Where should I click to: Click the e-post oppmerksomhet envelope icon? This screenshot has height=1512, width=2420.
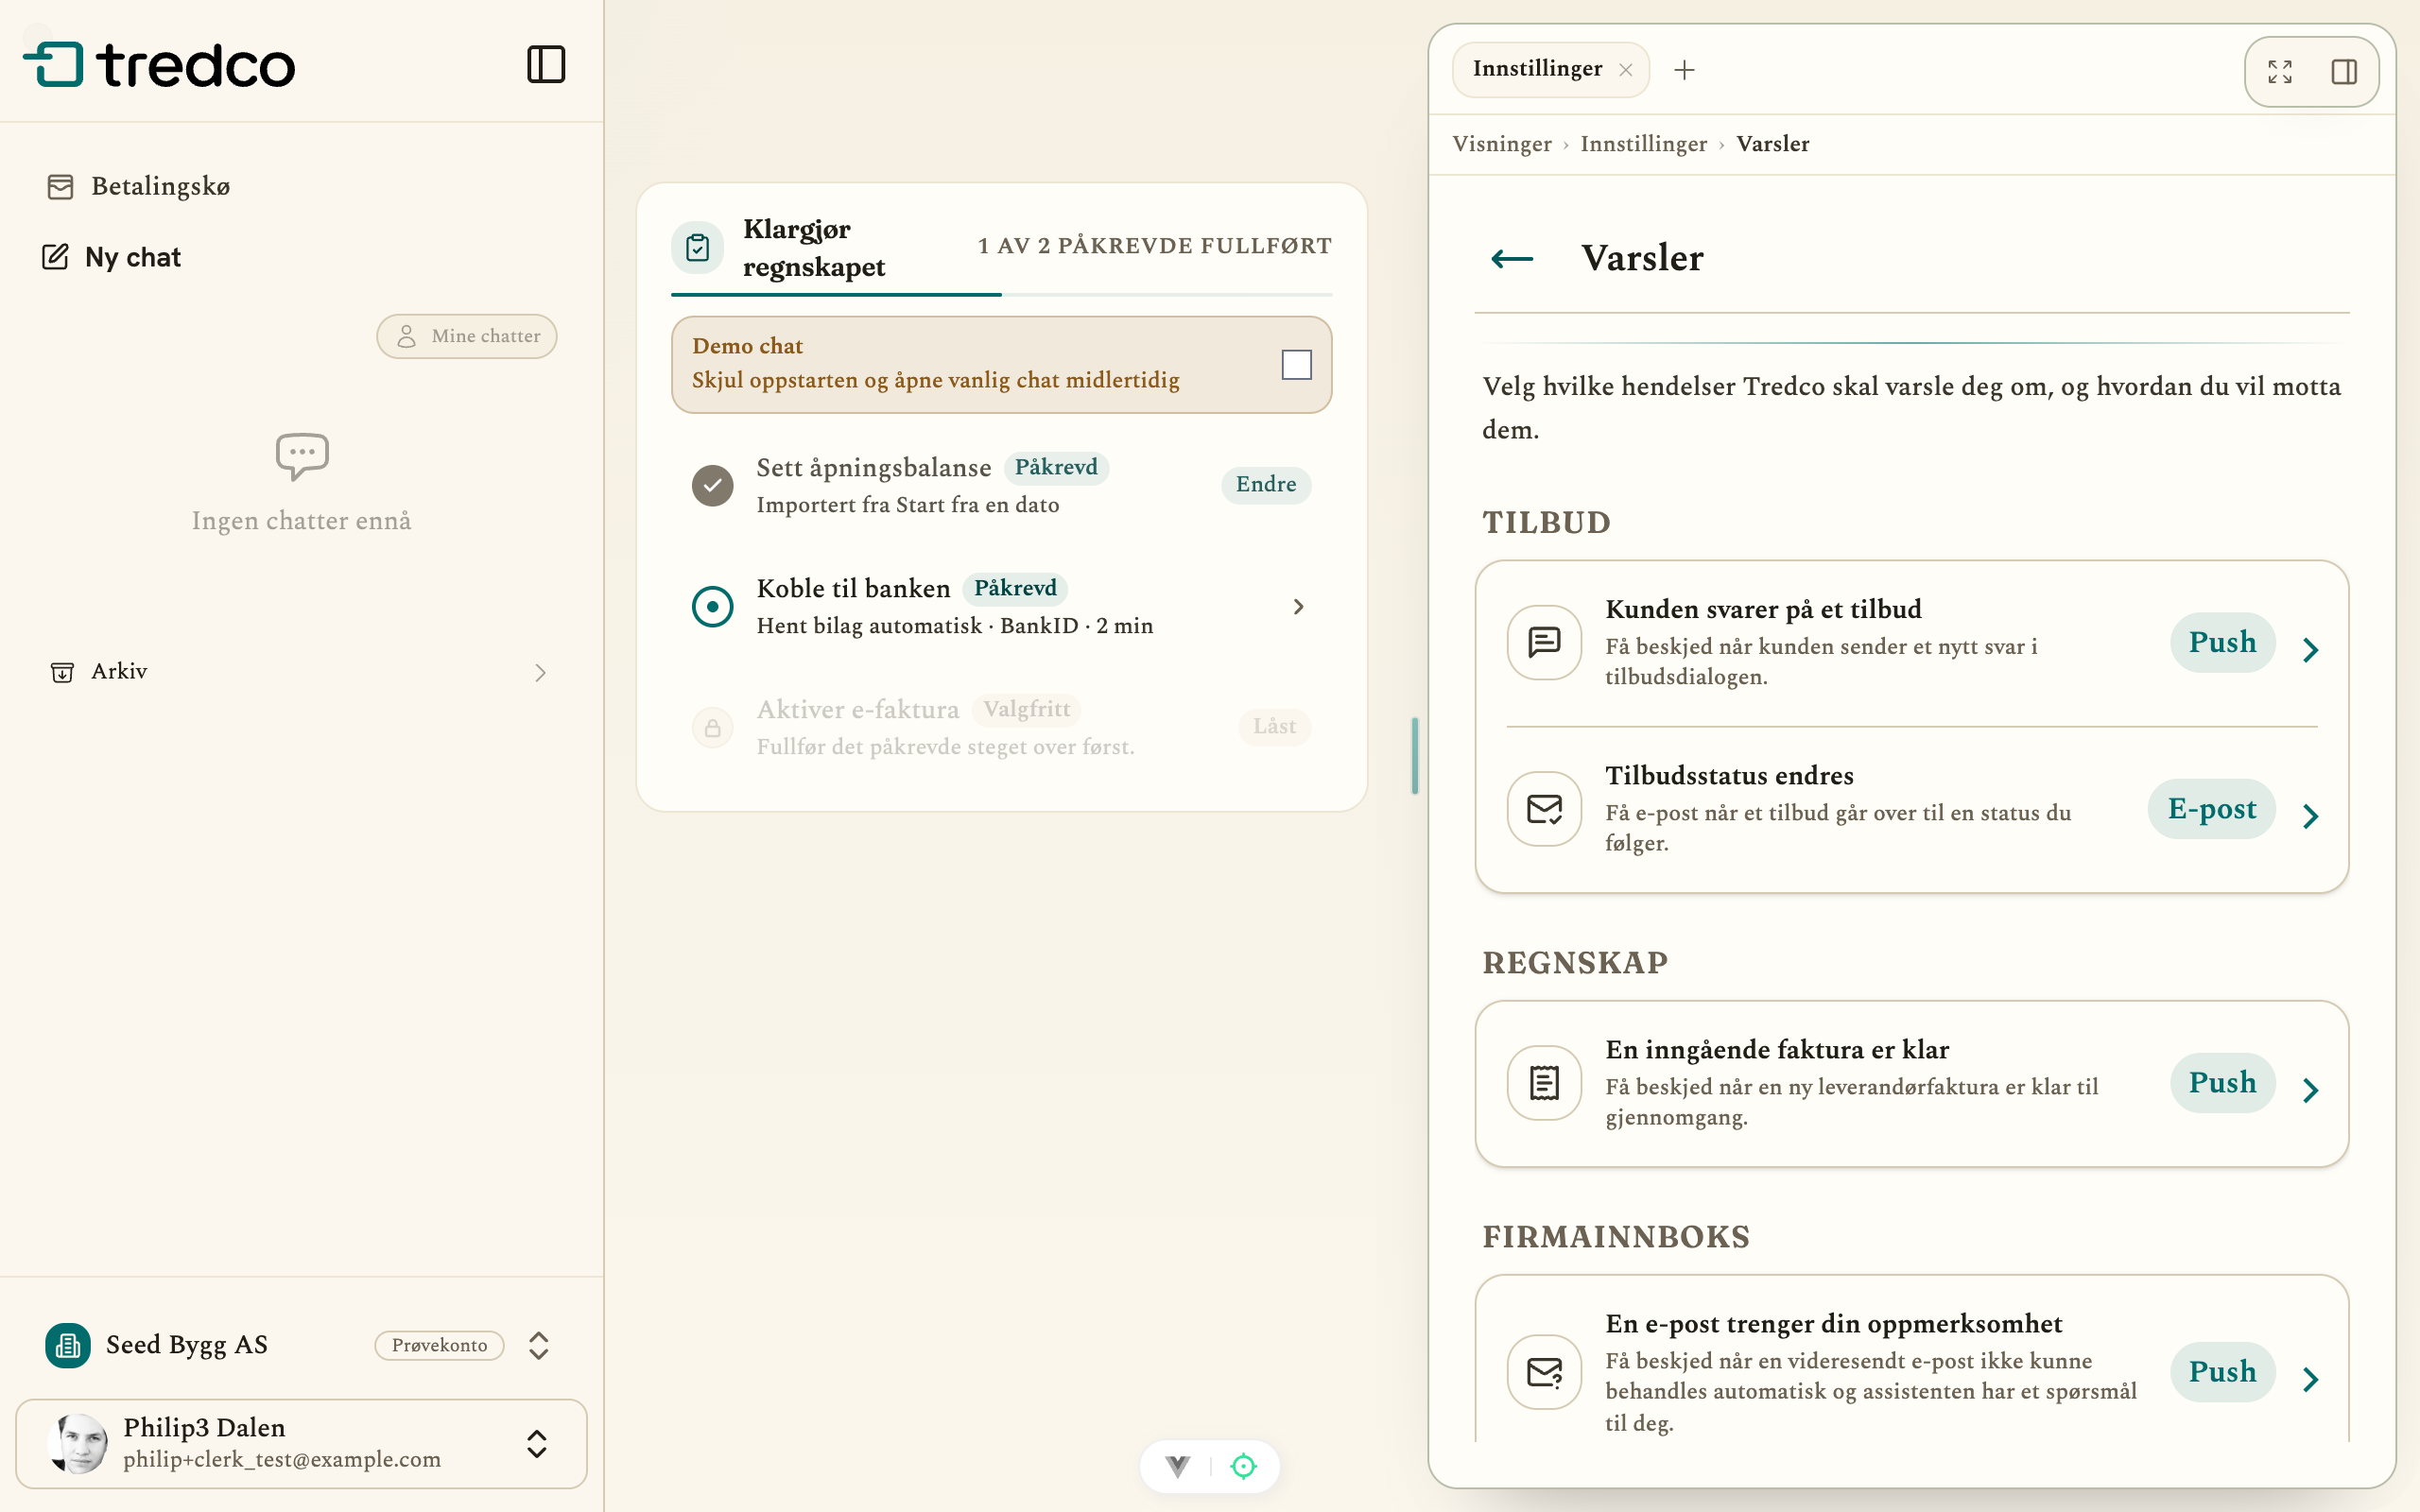(x=1544, y=1372)
